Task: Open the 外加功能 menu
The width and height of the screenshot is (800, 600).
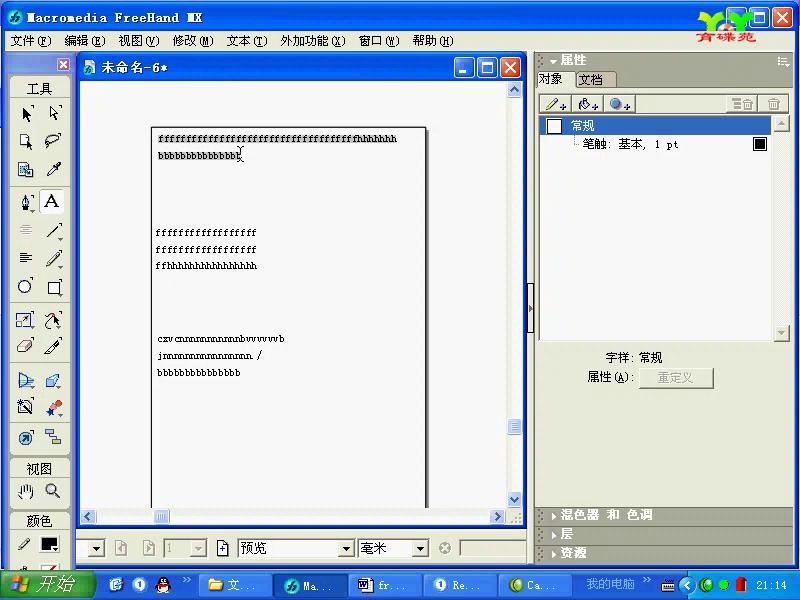Action: click(x=313, y=41)
